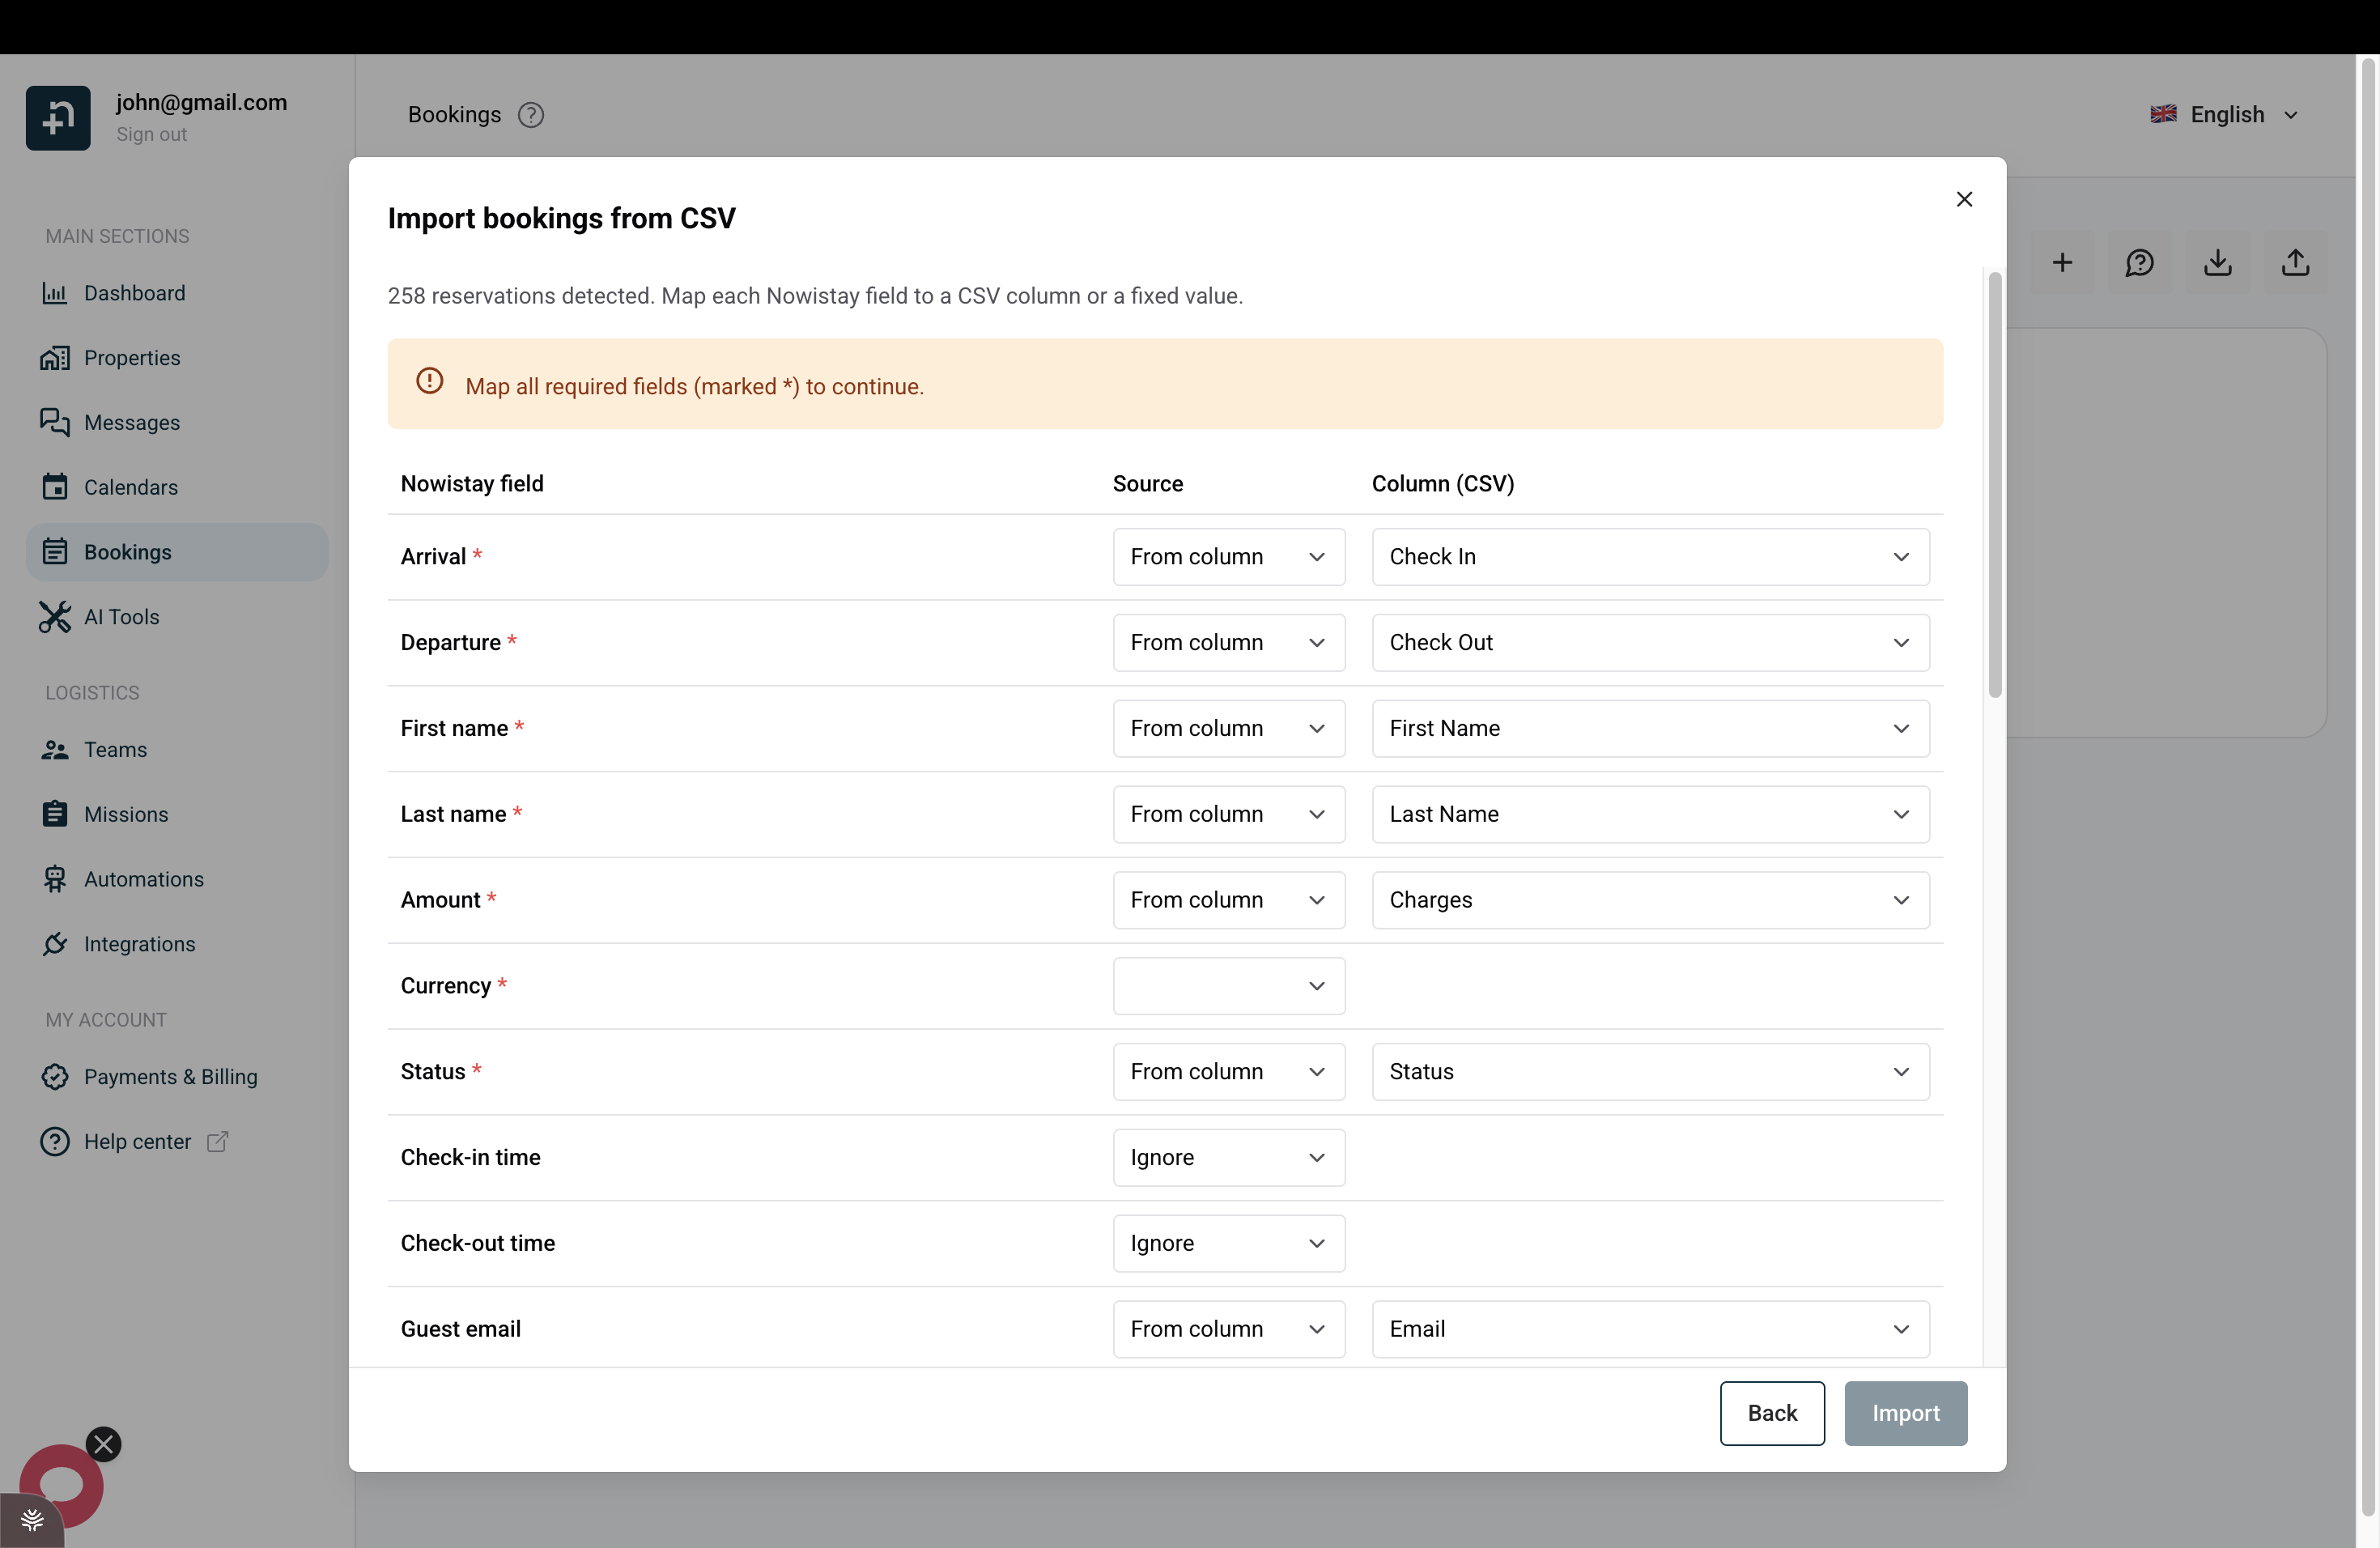Viewport: 2380px width, 1548px height.
Task: Click the "Currency" field label
Action: point(446,986)
